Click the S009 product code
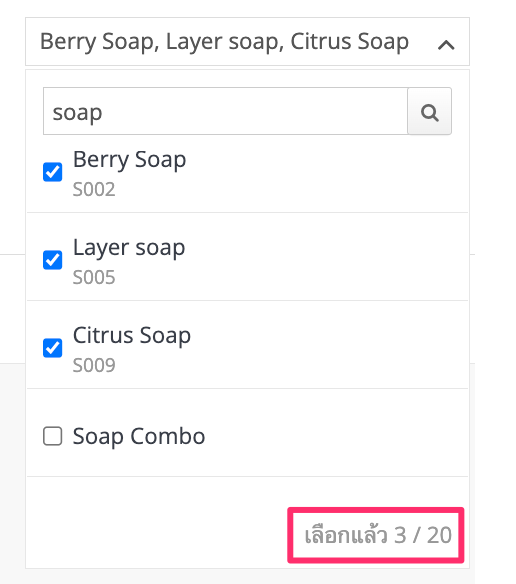This screenshot has width=516, height=584. pyautogui.click(x=94, y=365)
